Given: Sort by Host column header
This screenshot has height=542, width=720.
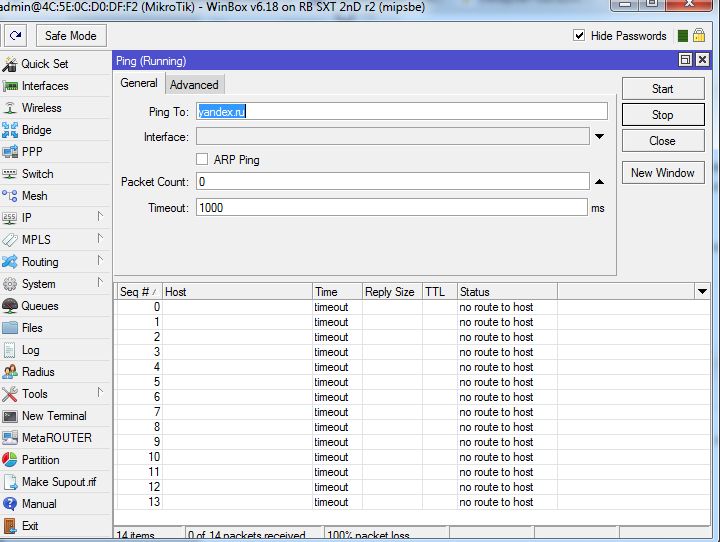Looking at the screenshot, I should pyautogui.click(x=237, y=292).
